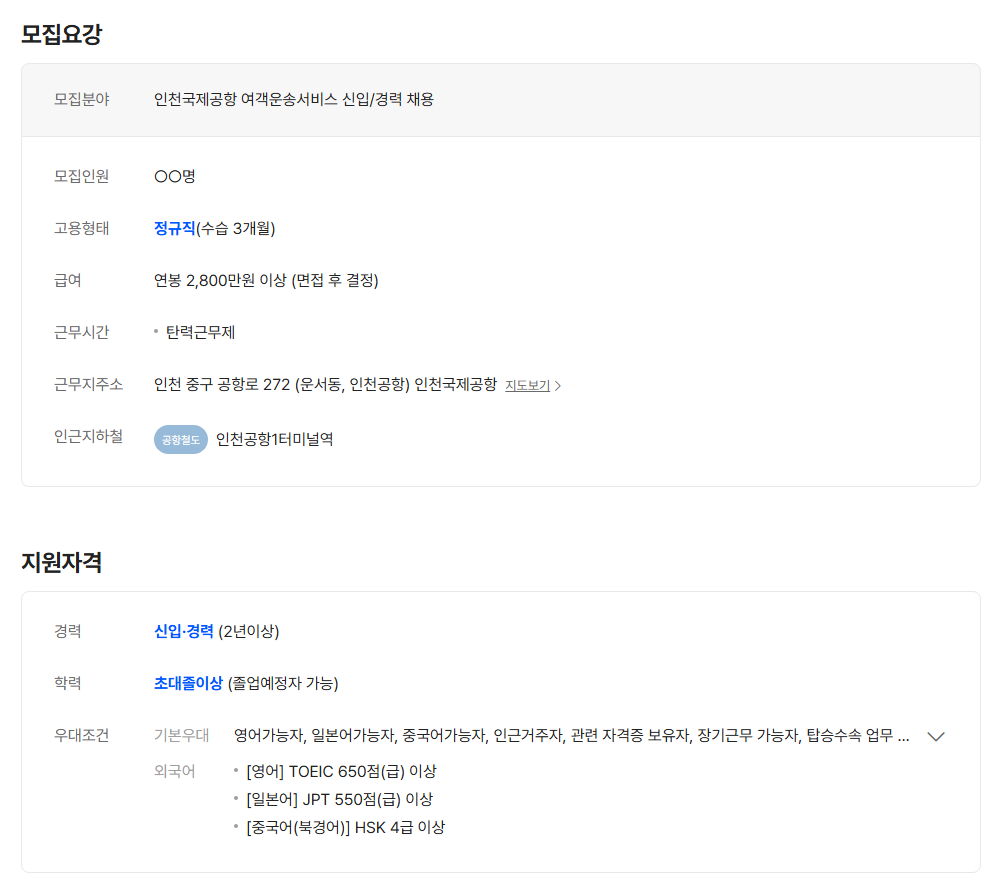Image resolution: width=1008 pixels, height=896 pixels.
Task: Click the truncated 영어가능자 preferred conditions text
Action: [x=571, y=736]
